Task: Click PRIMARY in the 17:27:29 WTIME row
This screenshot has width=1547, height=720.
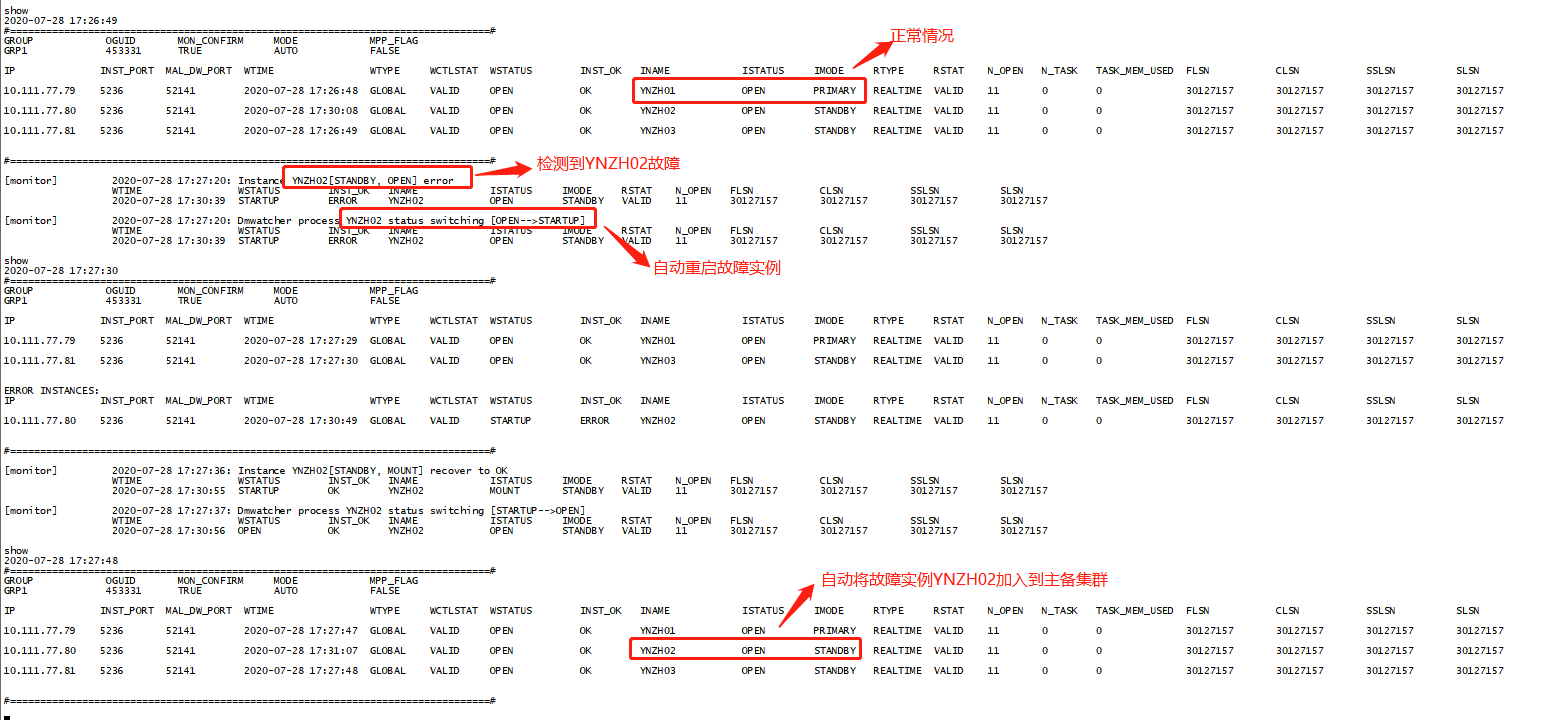Action: tap(835, 341)
